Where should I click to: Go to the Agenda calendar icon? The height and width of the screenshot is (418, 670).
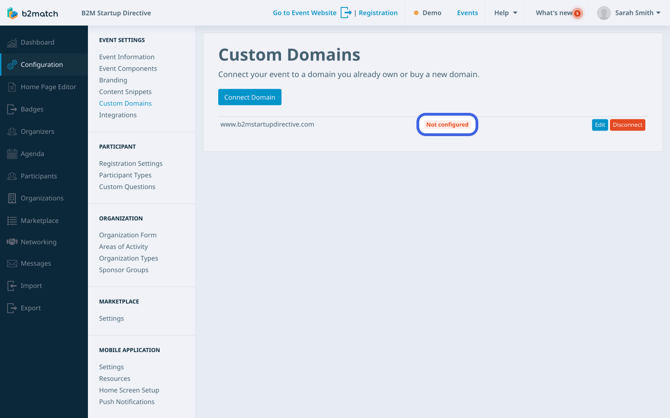(x=12, y=154)
